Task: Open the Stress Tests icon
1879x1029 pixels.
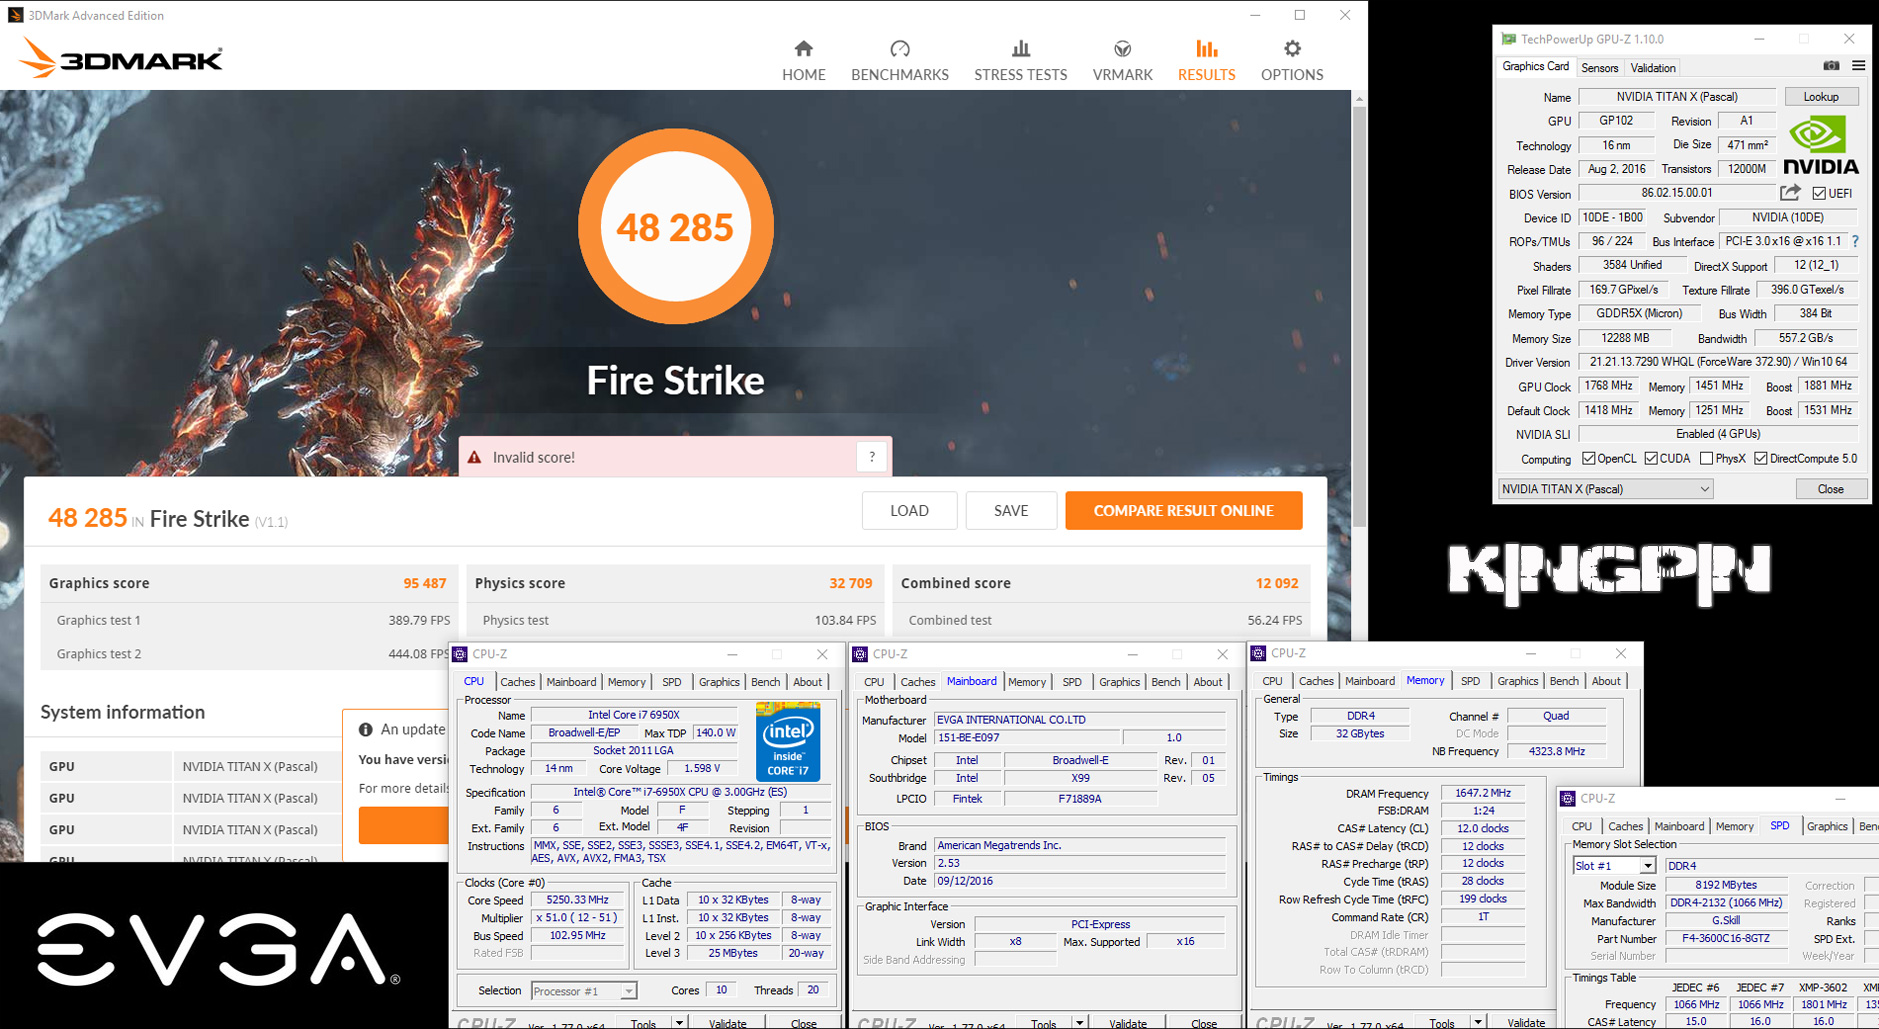Action: 1020,49
